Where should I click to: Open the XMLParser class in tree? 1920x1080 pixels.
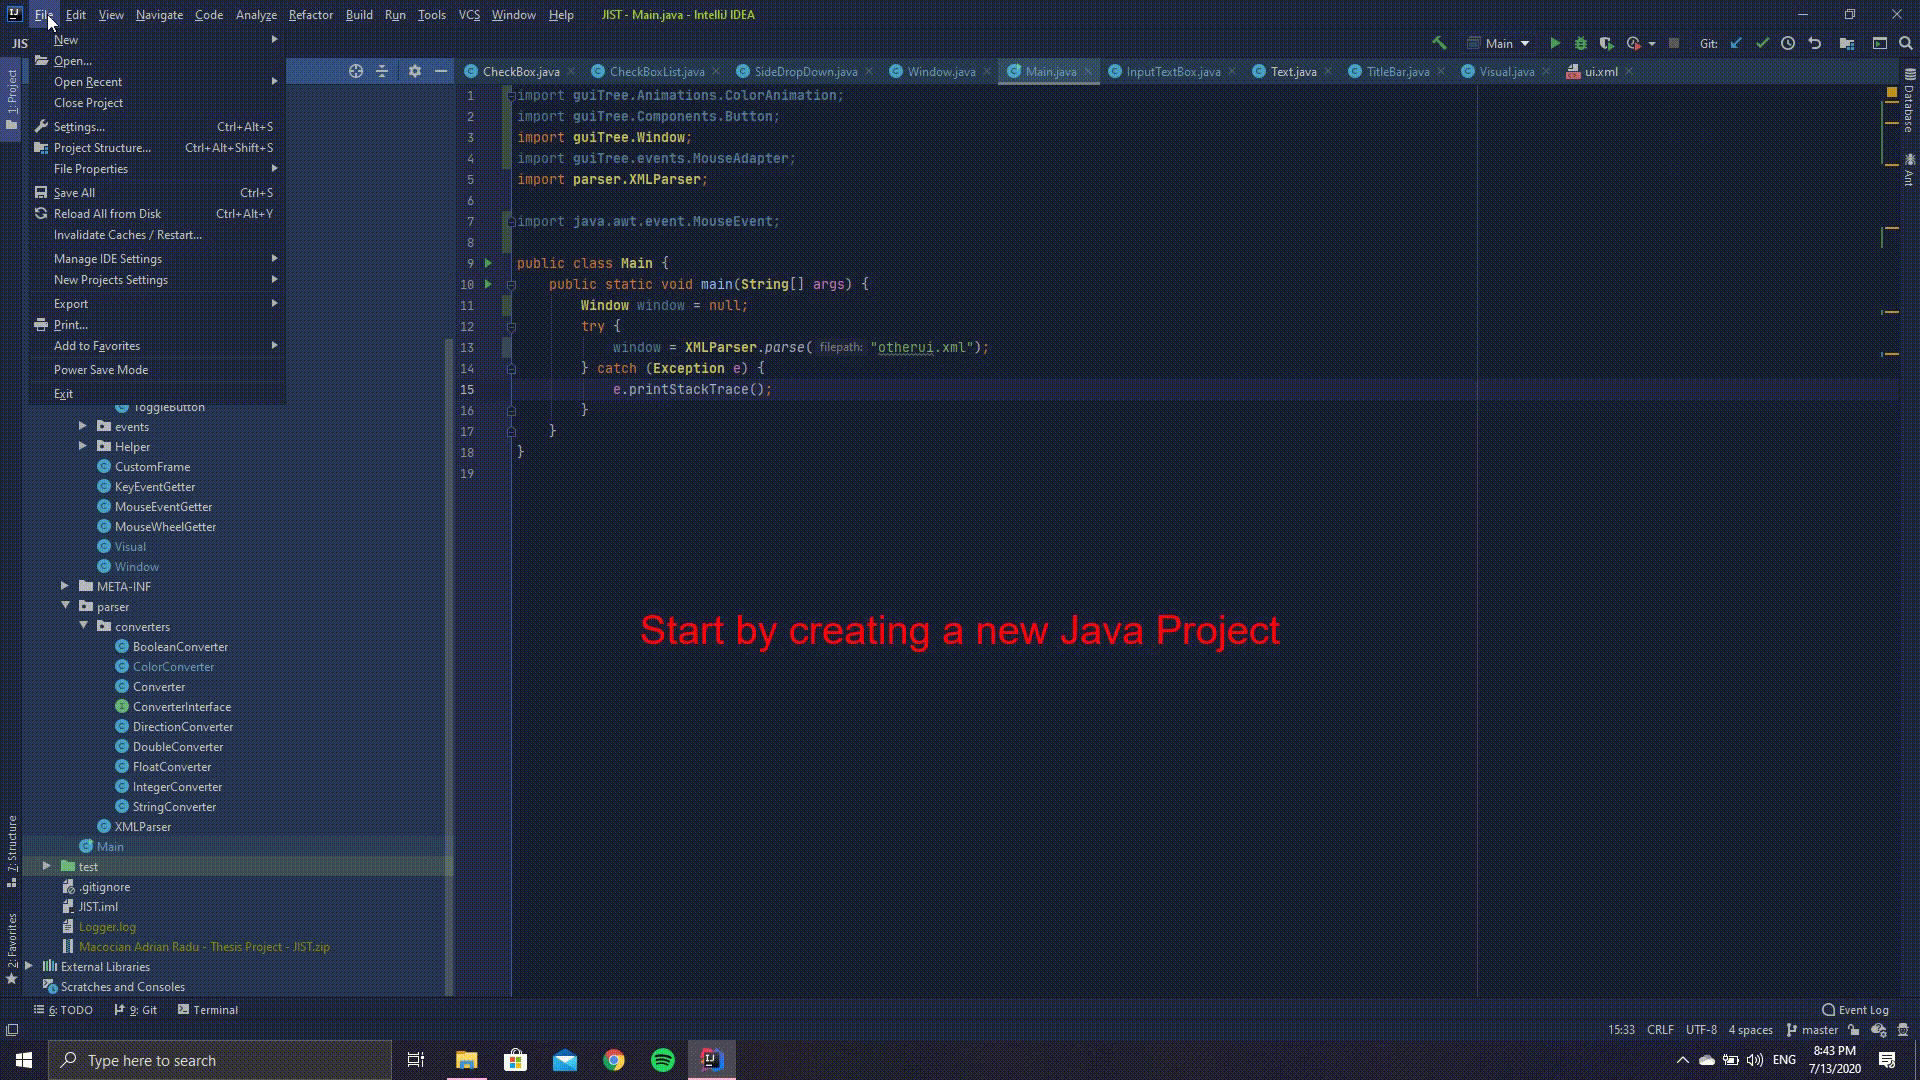coord(142,827)
